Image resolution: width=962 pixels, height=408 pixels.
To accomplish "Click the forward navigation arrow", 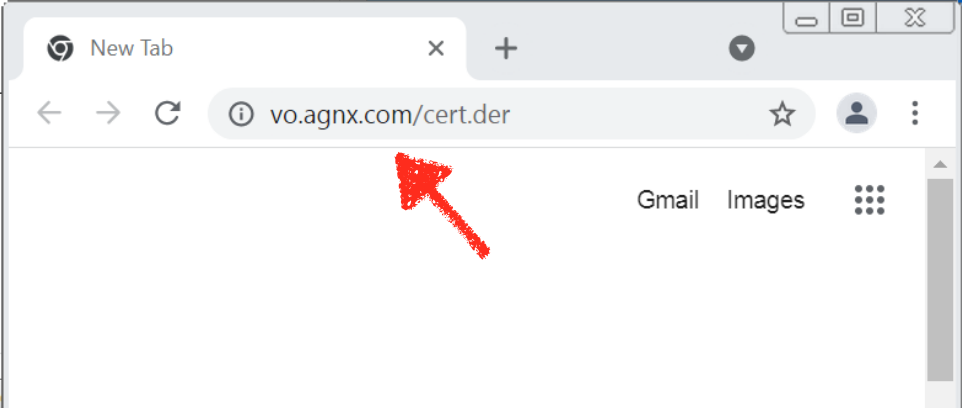I will click(x=109, y=114).
